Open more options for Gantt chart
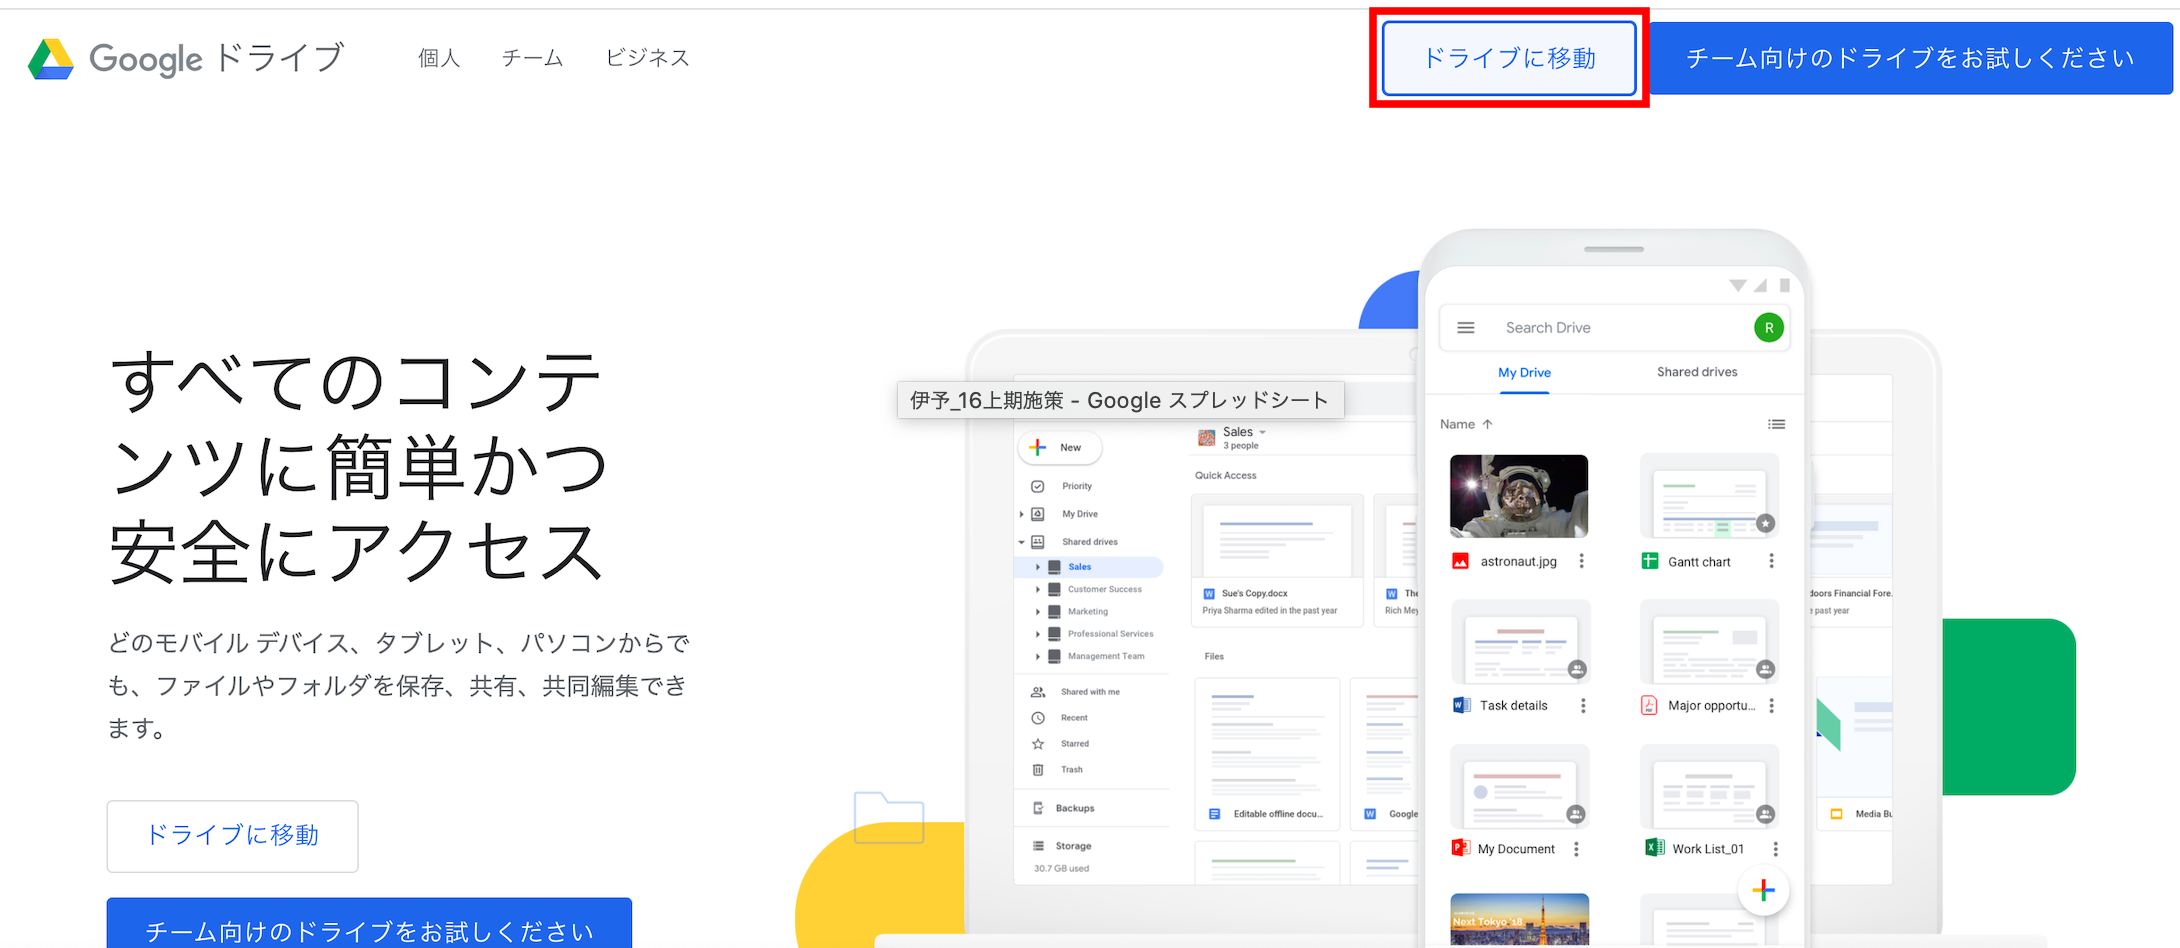The width and height of the screenshot is (2180, 948). click(1771, 561)
